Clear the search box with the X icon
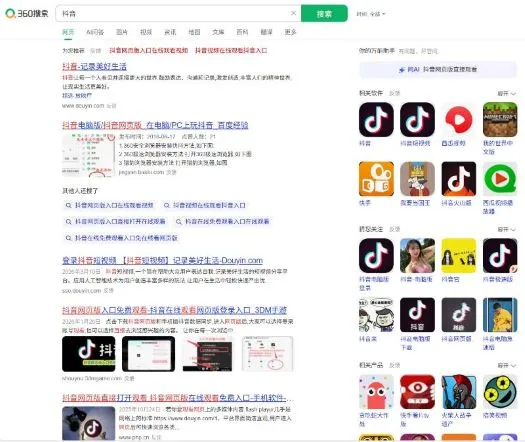Screen dimensions: 525x442 pos(293,13)
